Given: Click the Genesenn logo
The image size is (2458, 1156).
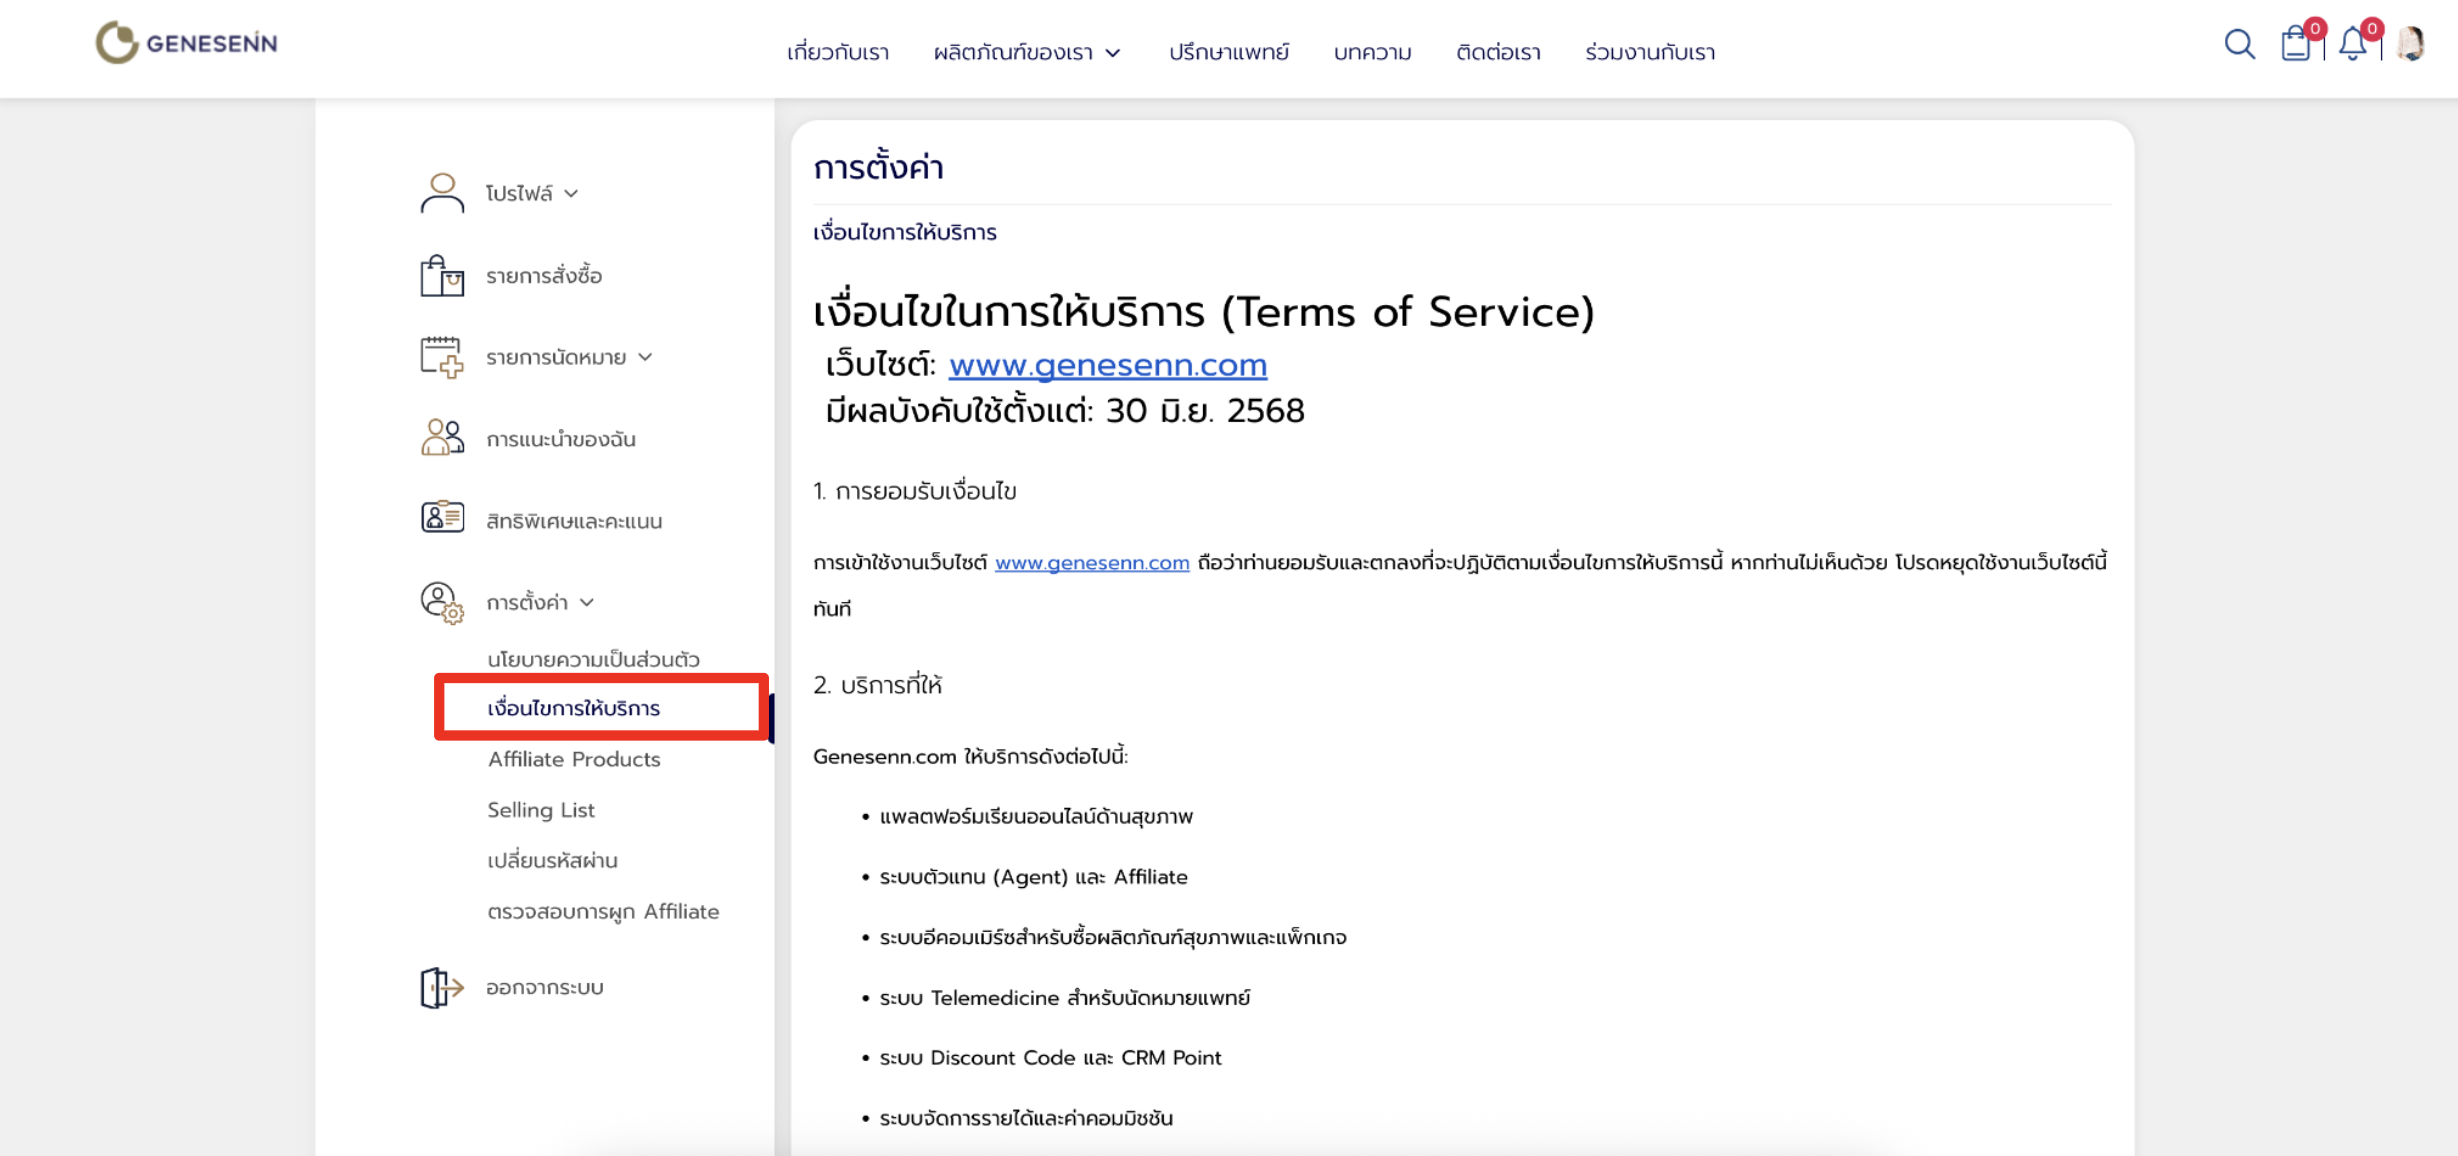Looking at the screenshot, I should (x=187, y=43).
